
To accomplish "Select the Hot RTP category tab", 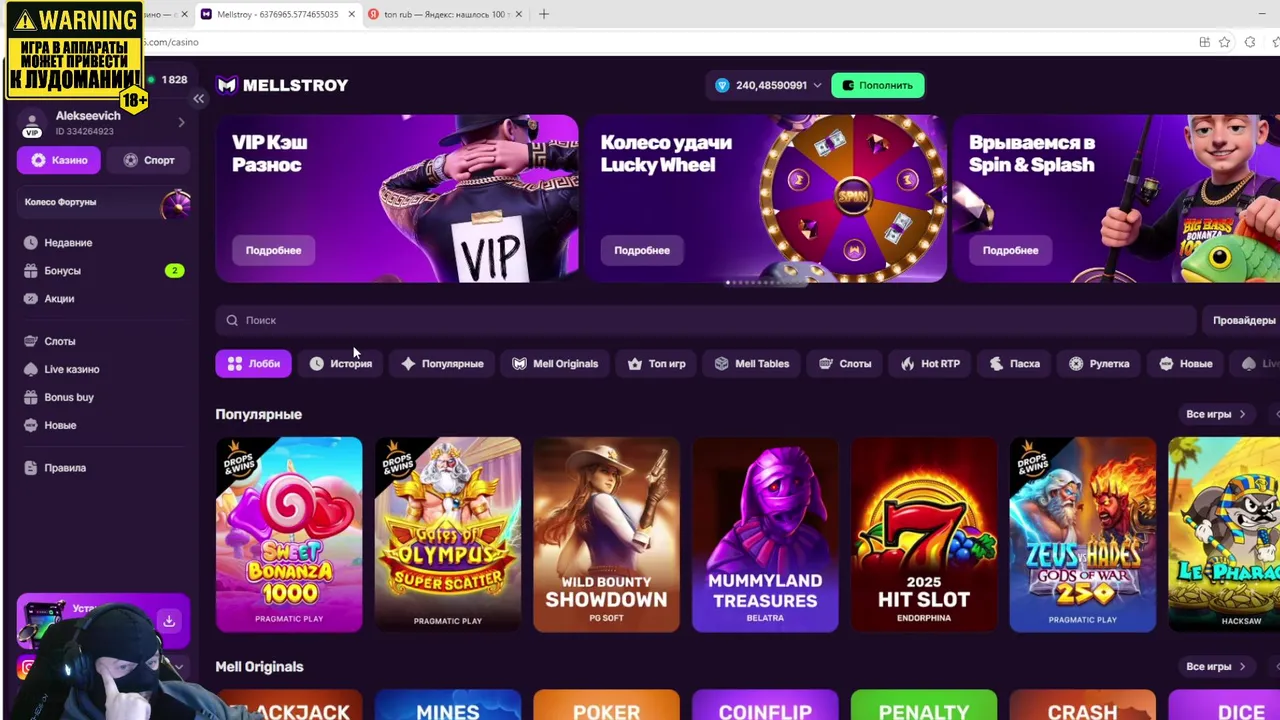I will pyautogui.click(x=930, y=364).
